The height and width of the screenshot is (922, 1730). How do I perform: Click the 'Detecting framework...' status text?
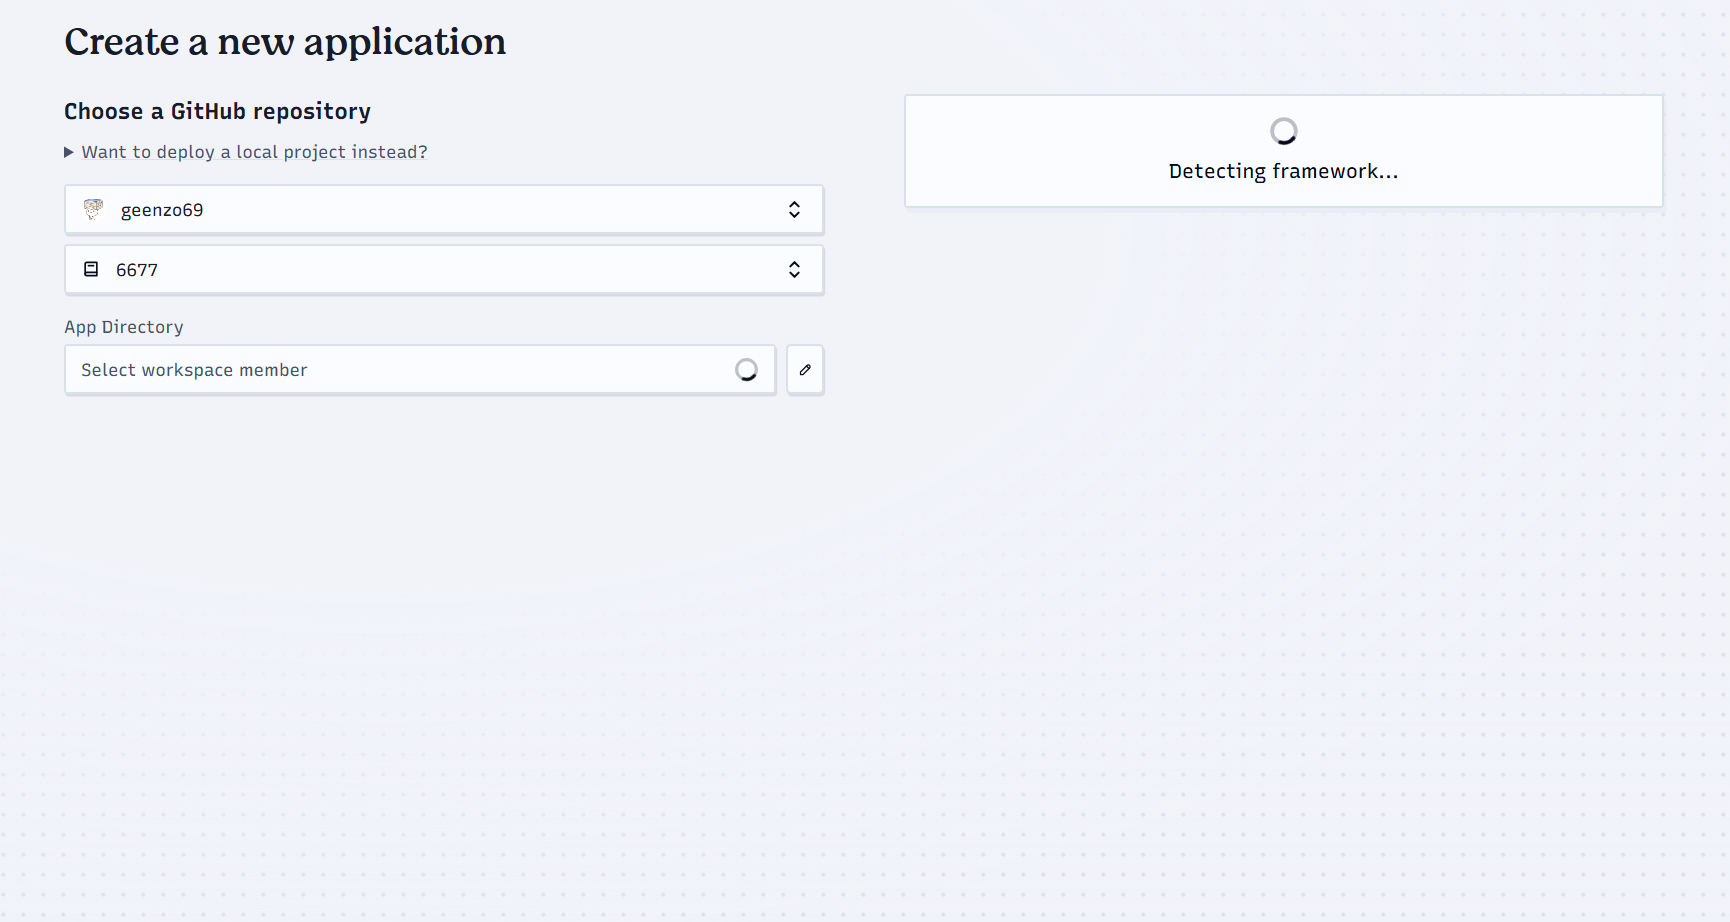1283,171
